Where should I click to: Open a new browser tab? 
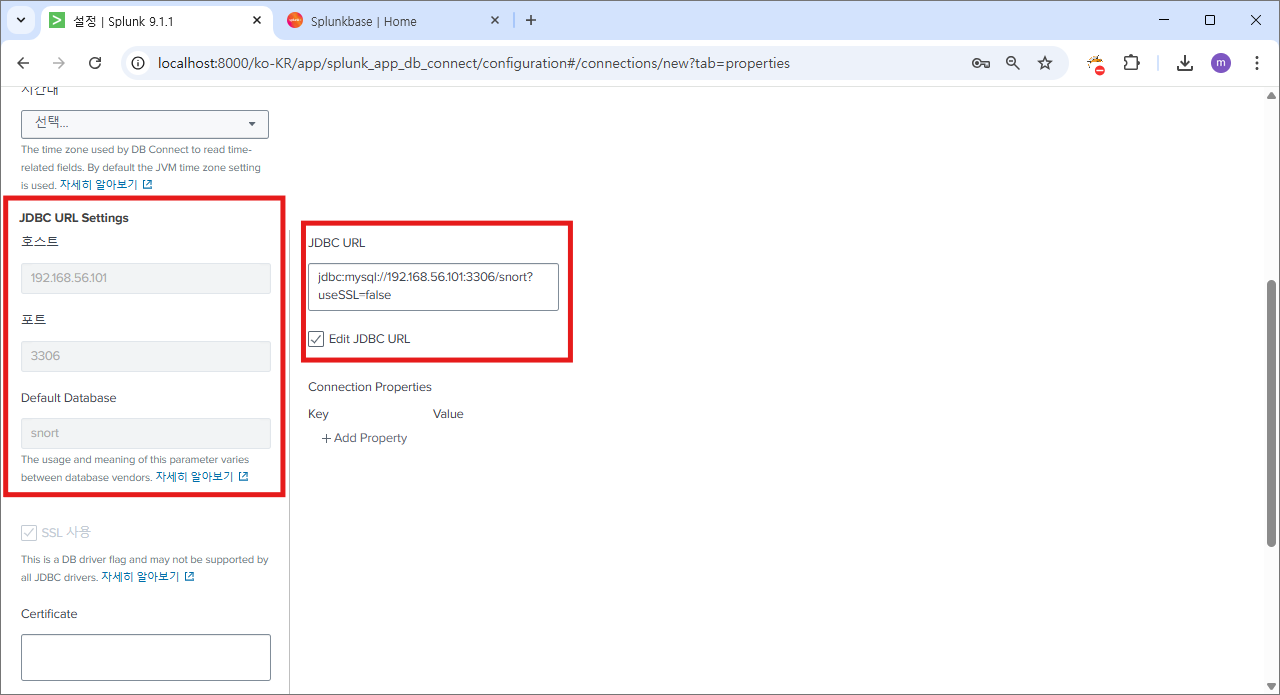click(x=531, y=20)
